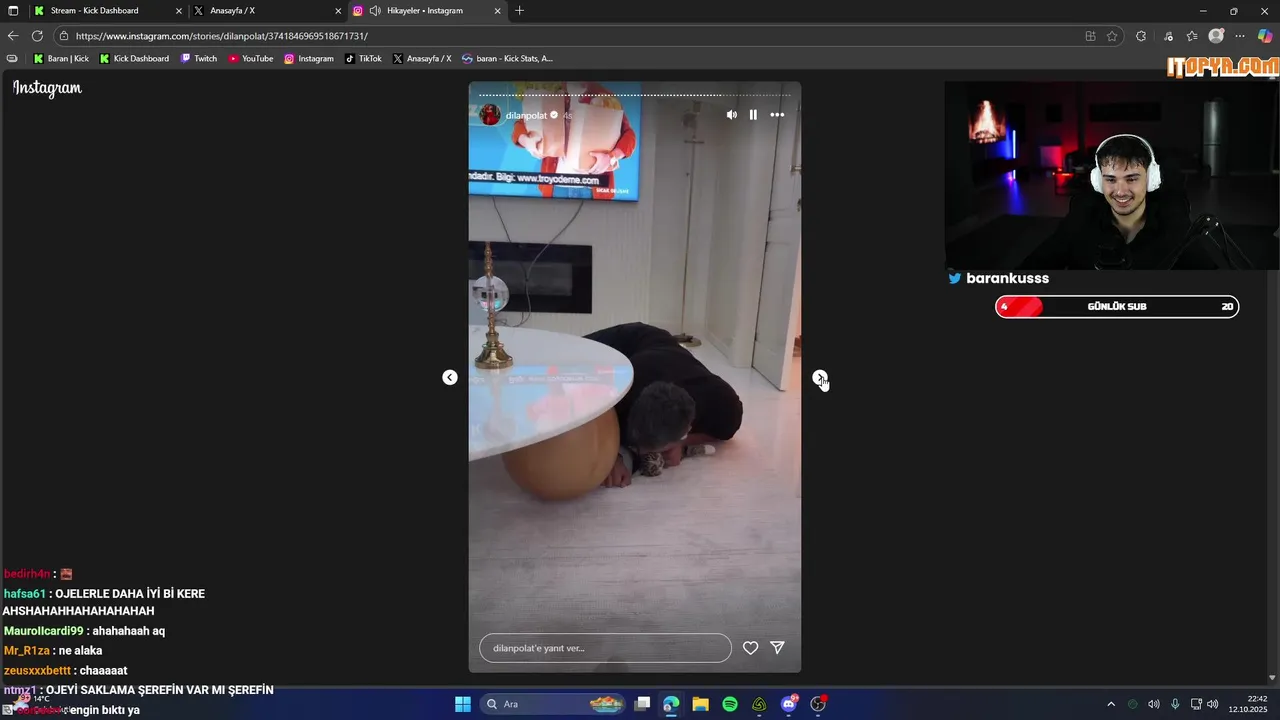1280x720 pixels.
Task: Close the Anasayfa / X tab
Action: point(338,11)
